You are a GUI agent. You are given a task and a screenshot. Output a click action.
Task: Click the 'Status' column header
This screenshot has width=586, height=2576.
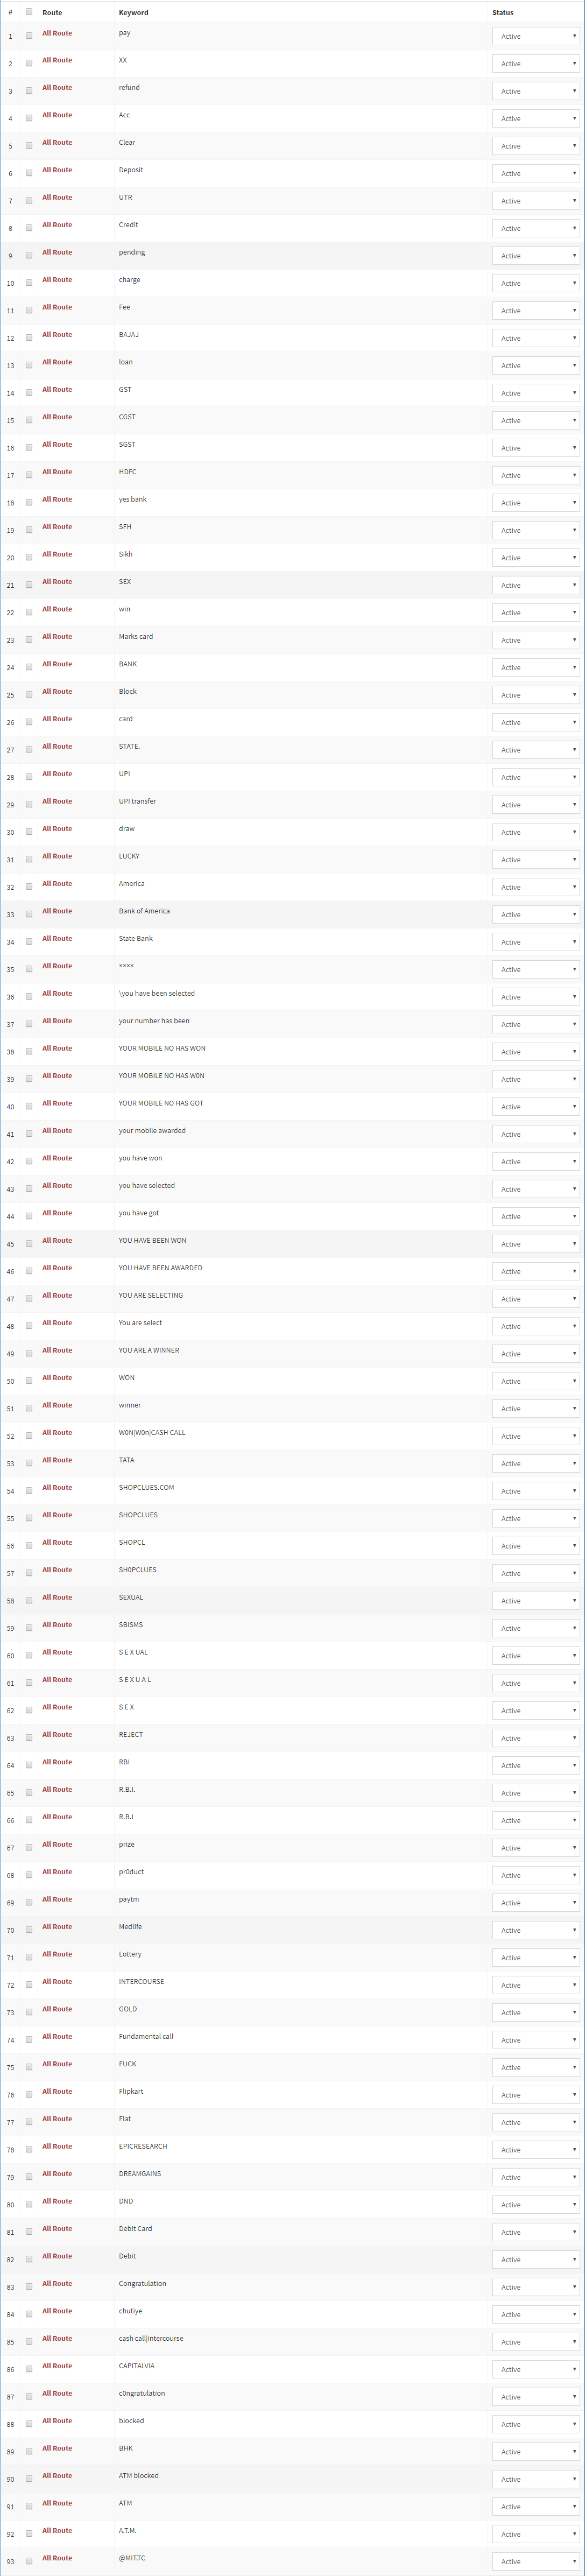503,13
